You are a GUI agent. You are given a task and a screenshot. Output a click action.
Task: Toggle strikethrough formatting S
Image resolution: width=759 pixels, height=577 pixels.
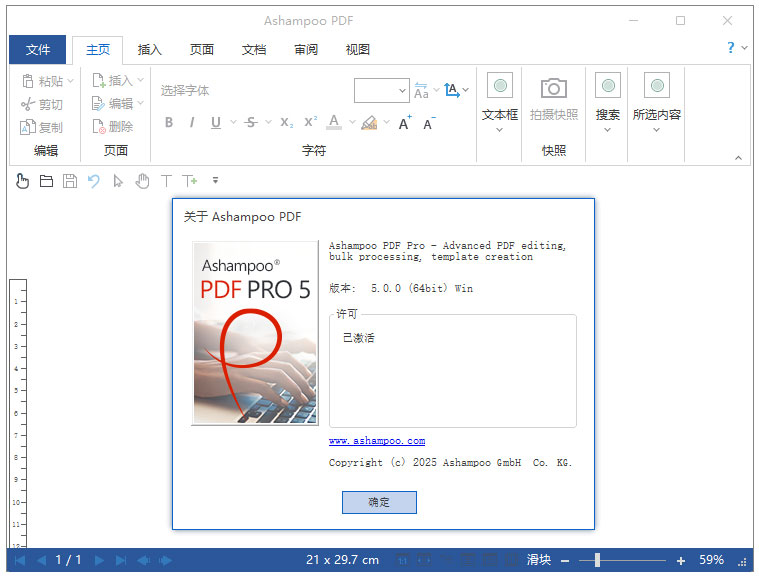tap(250, 122)
